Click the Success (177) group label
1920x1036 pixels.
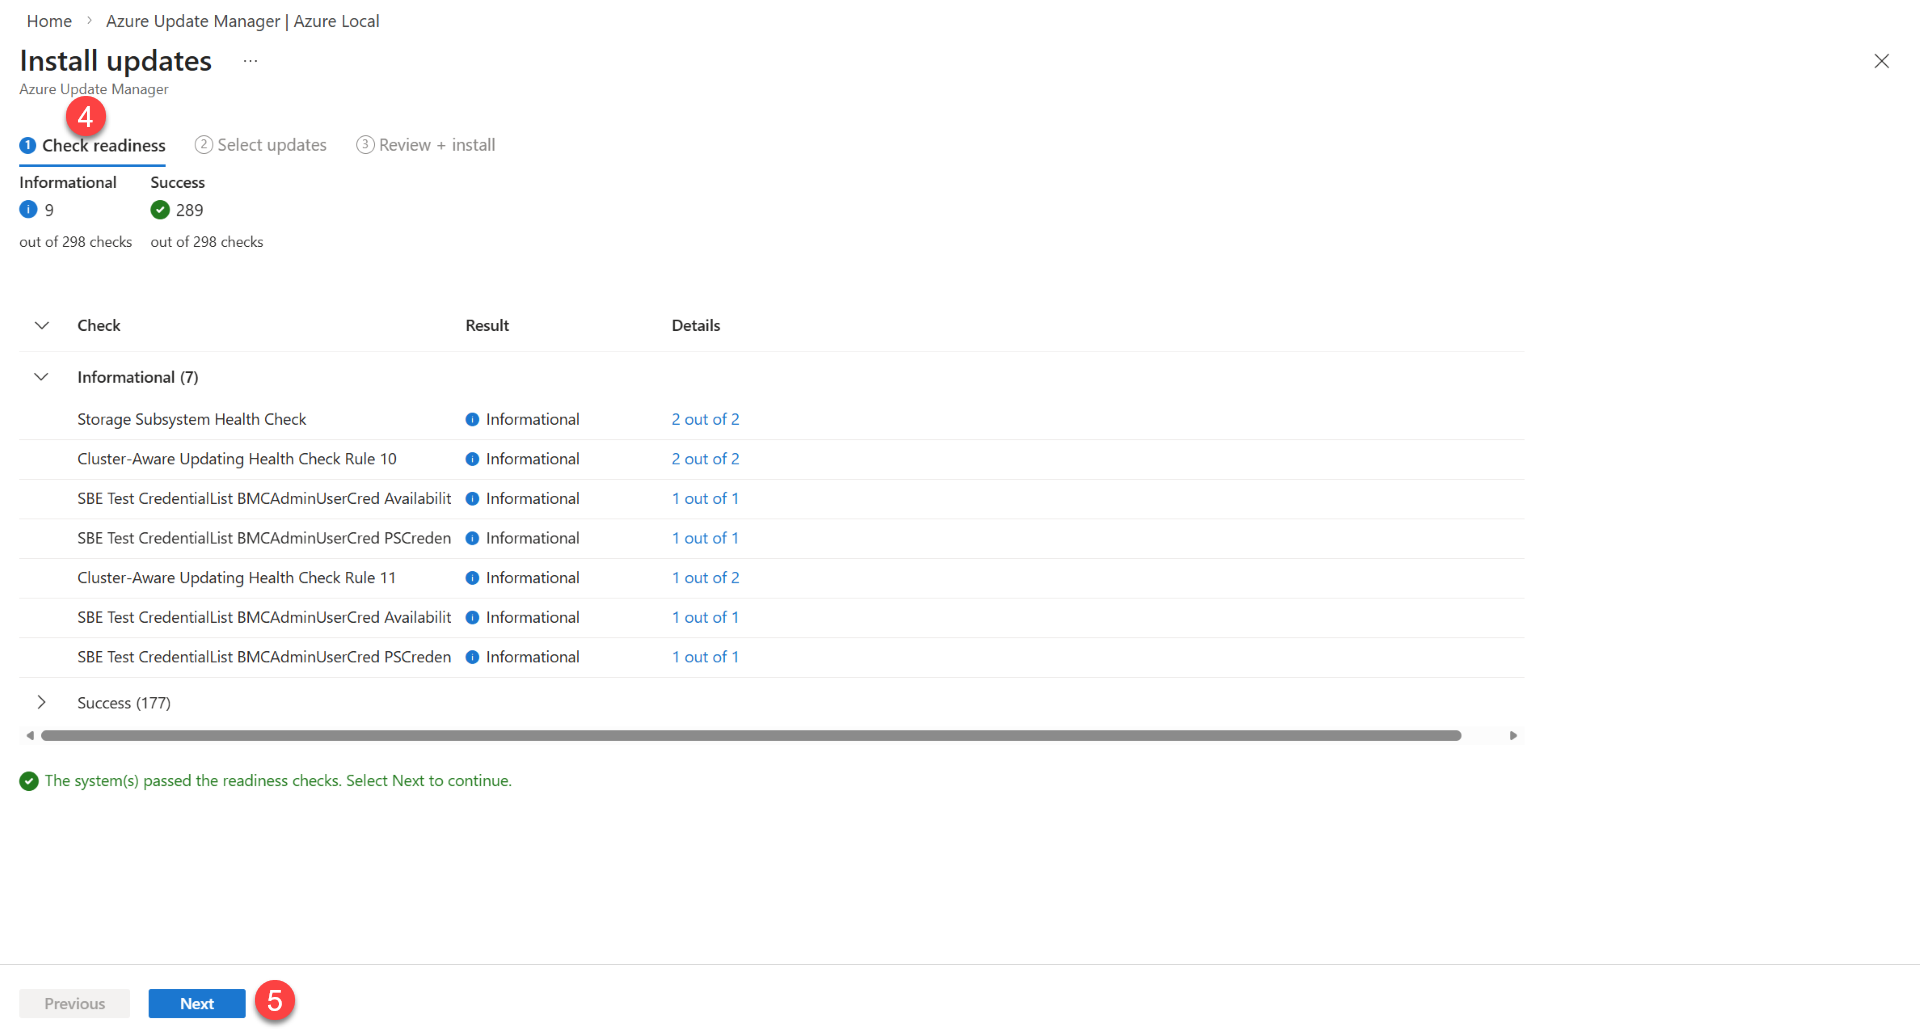[x=124, y=703]
